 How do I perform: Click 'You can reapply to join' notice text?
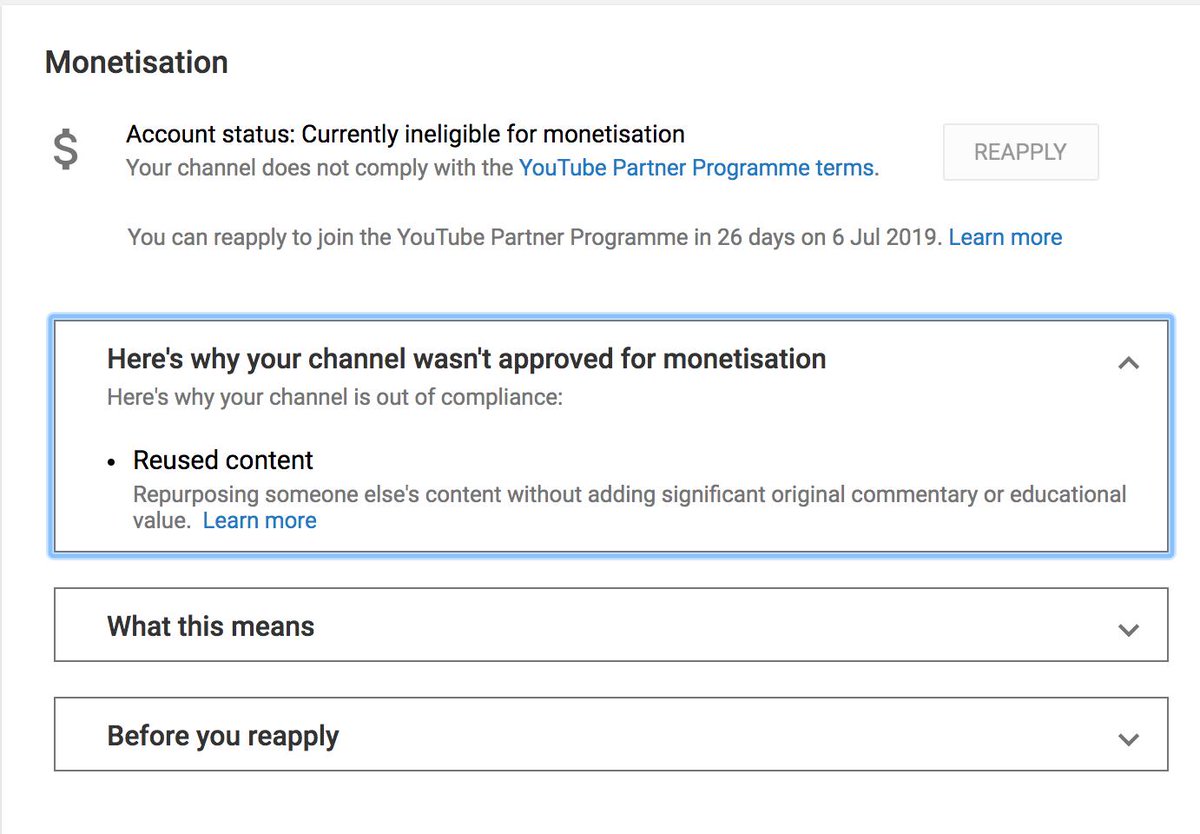(535, 238)
